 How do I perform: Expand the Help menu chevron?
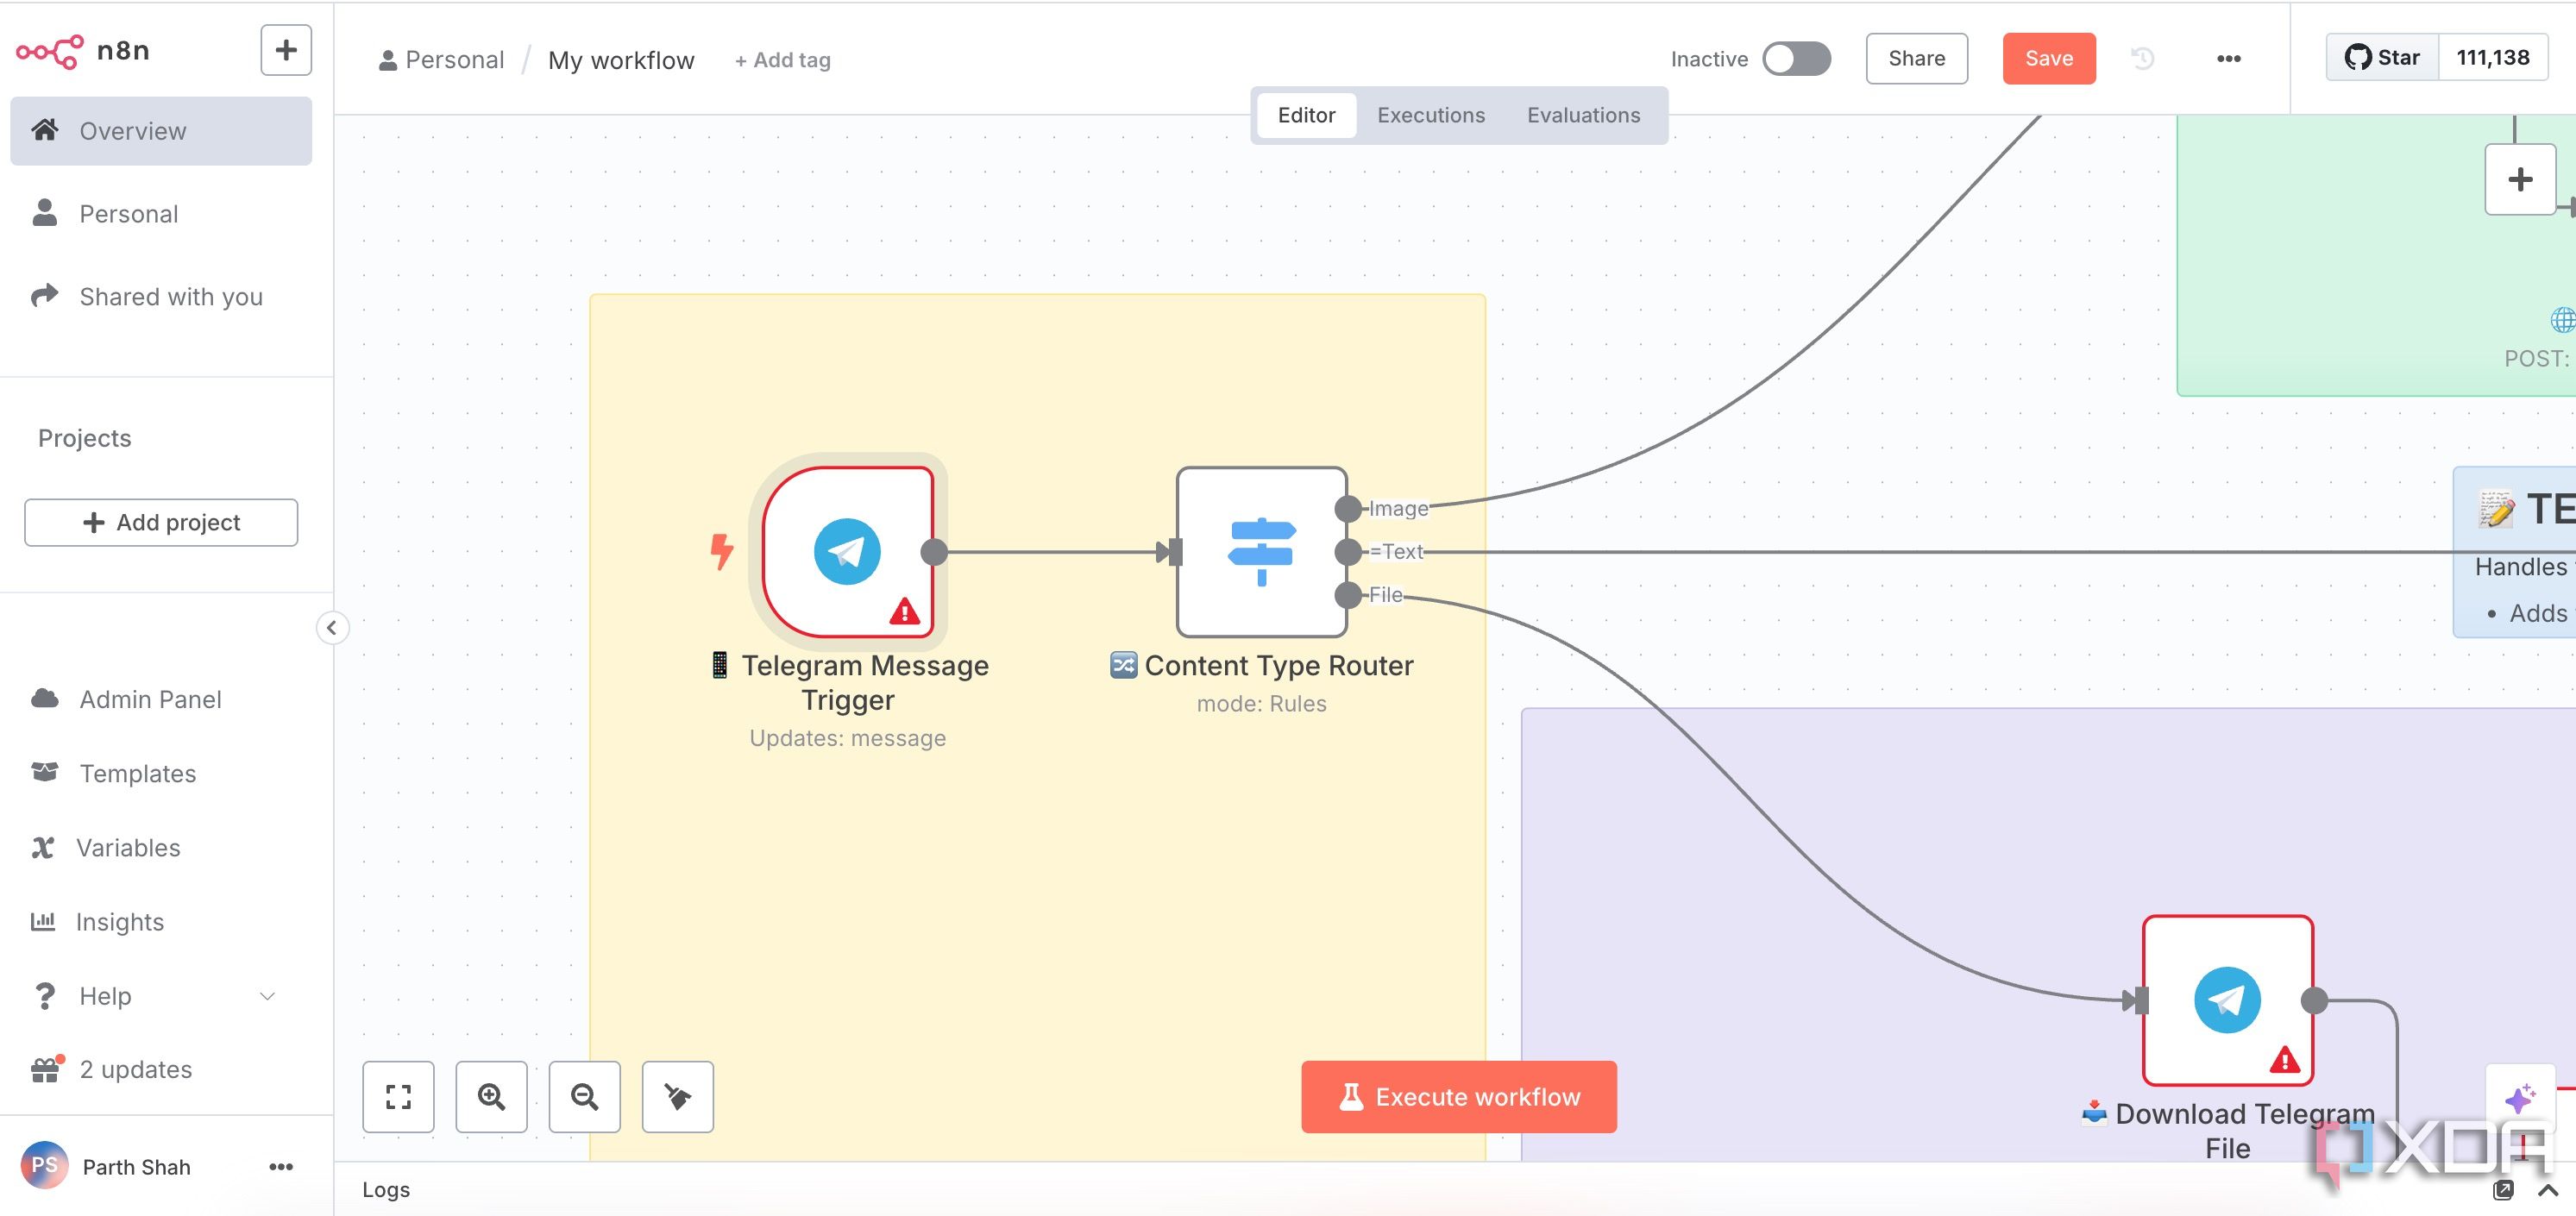[x=267, y=996]
